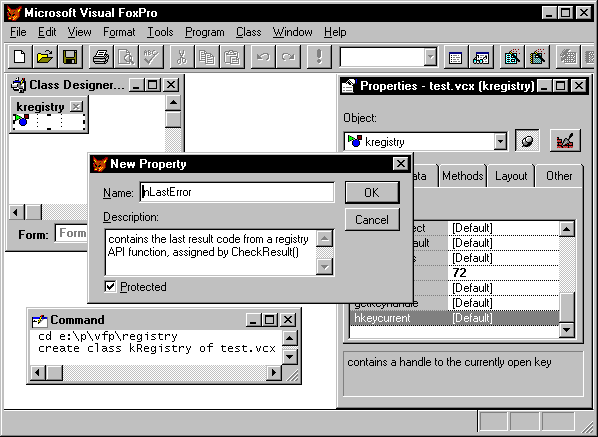The image size is (598, 437).
Task: Click the Print toolbar icon
Action: (x=101, y=57)
